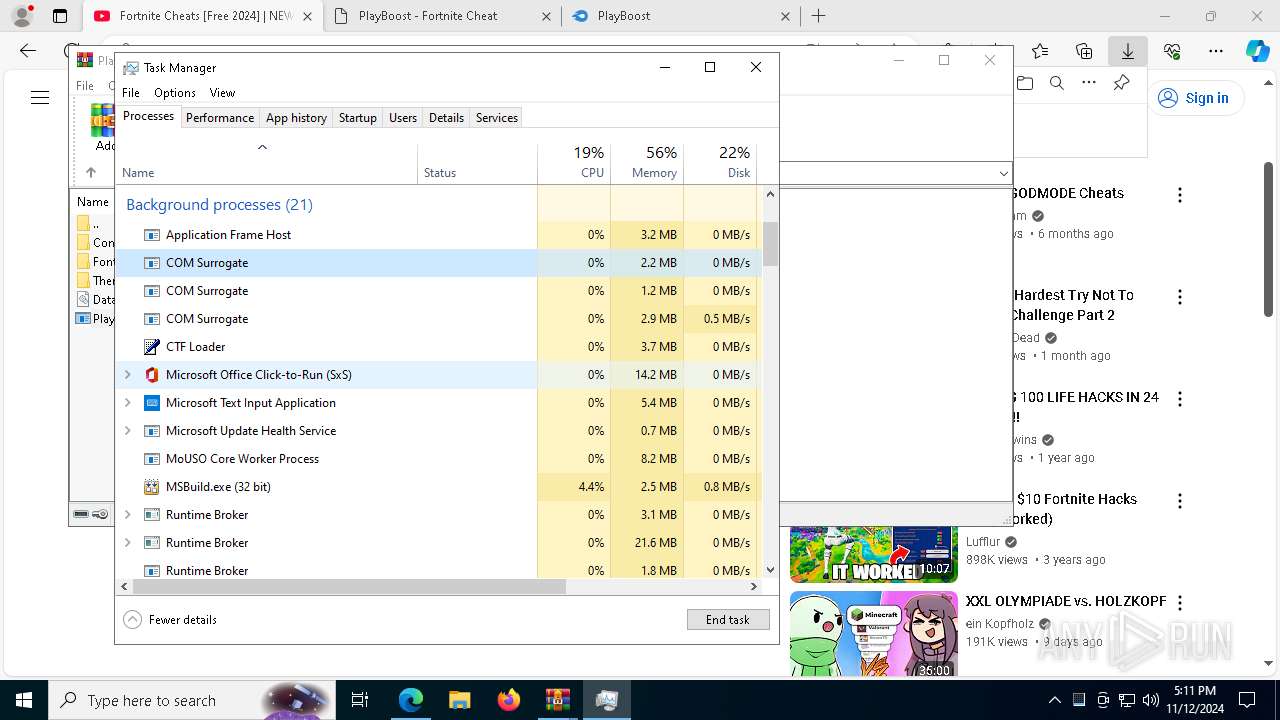Open the PlayBoost browser tab
Image resolution: width=1280 pixels, height=720 pixels.
coord(680,16)
